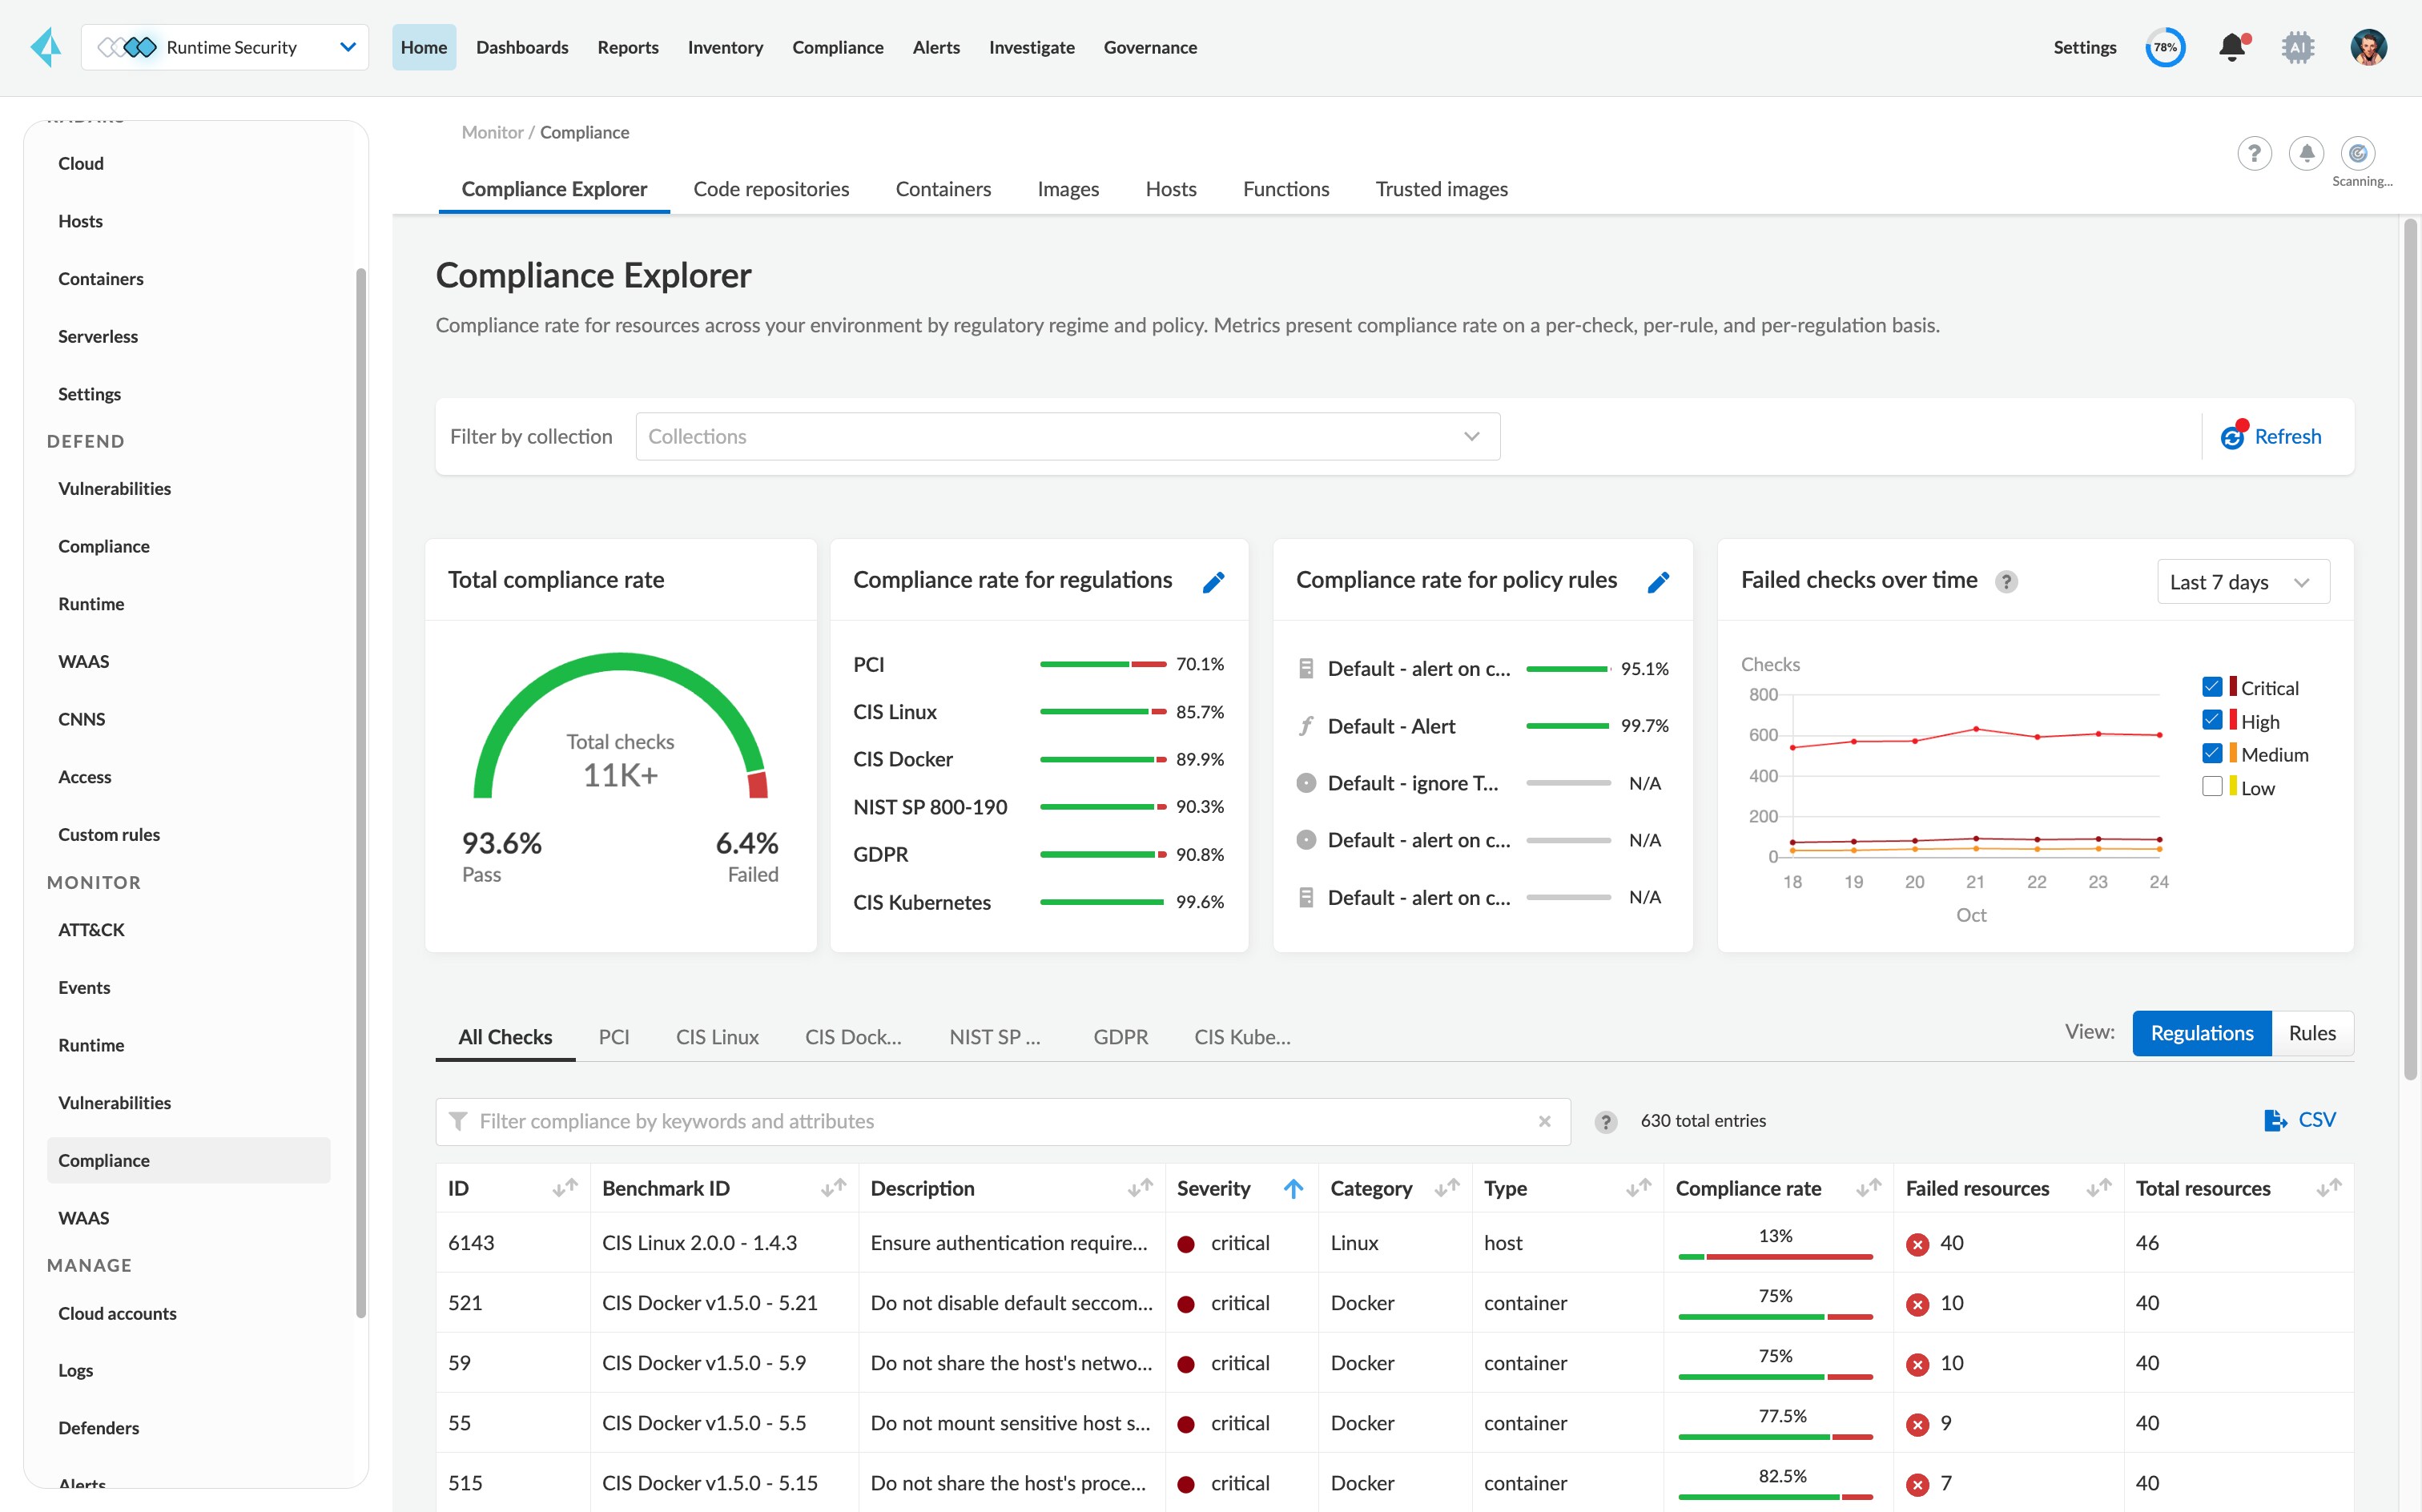
Task: Enable the Low severity checkbox
Action: [2211, 787]
